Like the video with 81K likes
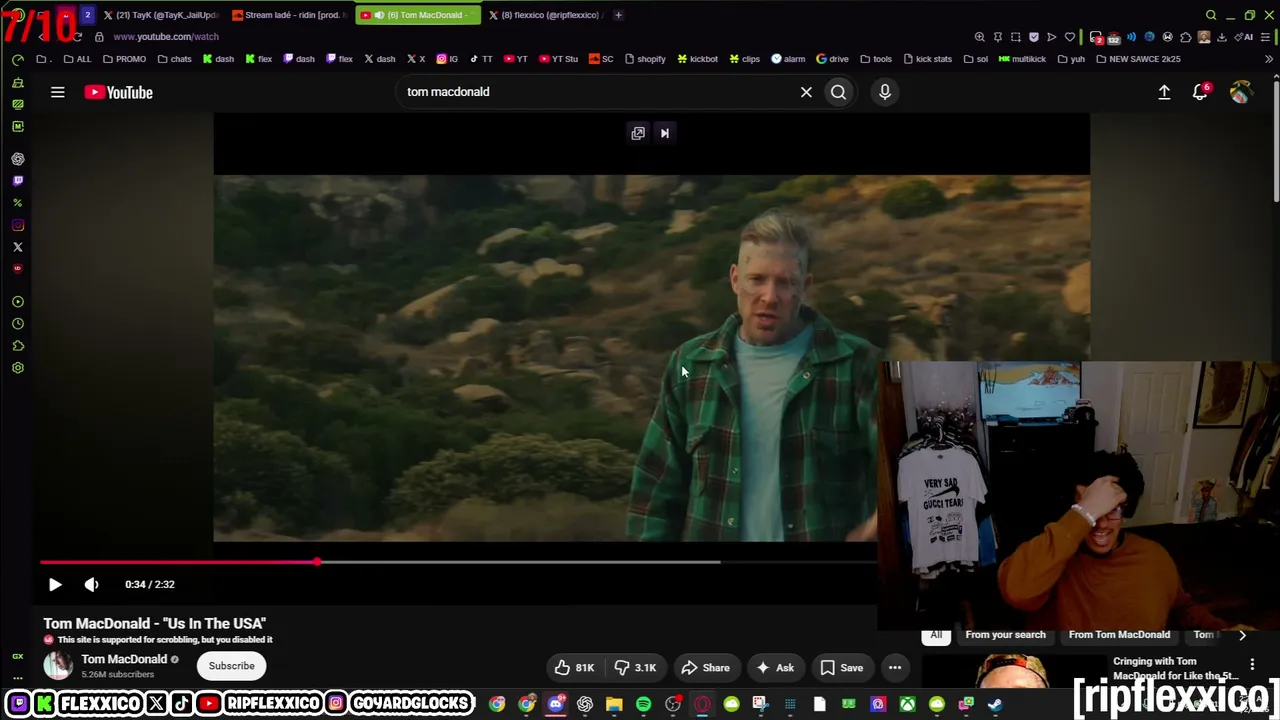The width and height of the screenshot is (1280, 720). tap(574, 668)
